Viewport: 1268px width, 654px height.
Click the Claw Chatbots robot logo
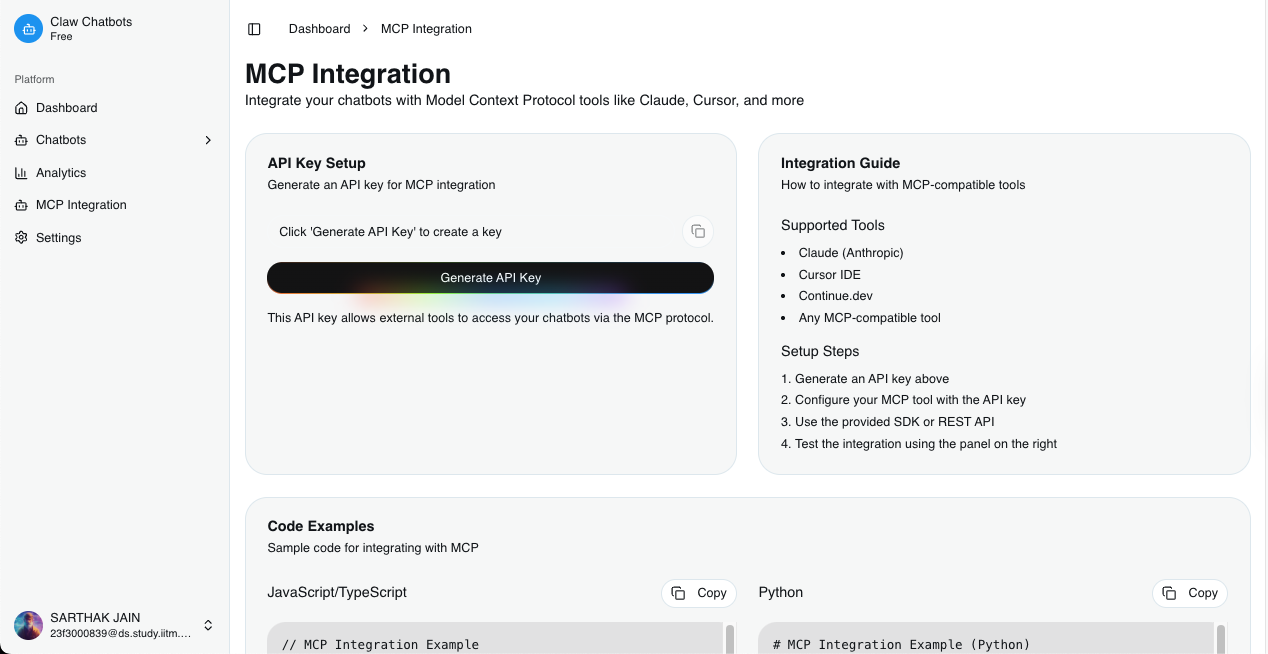tap(28, 29)
